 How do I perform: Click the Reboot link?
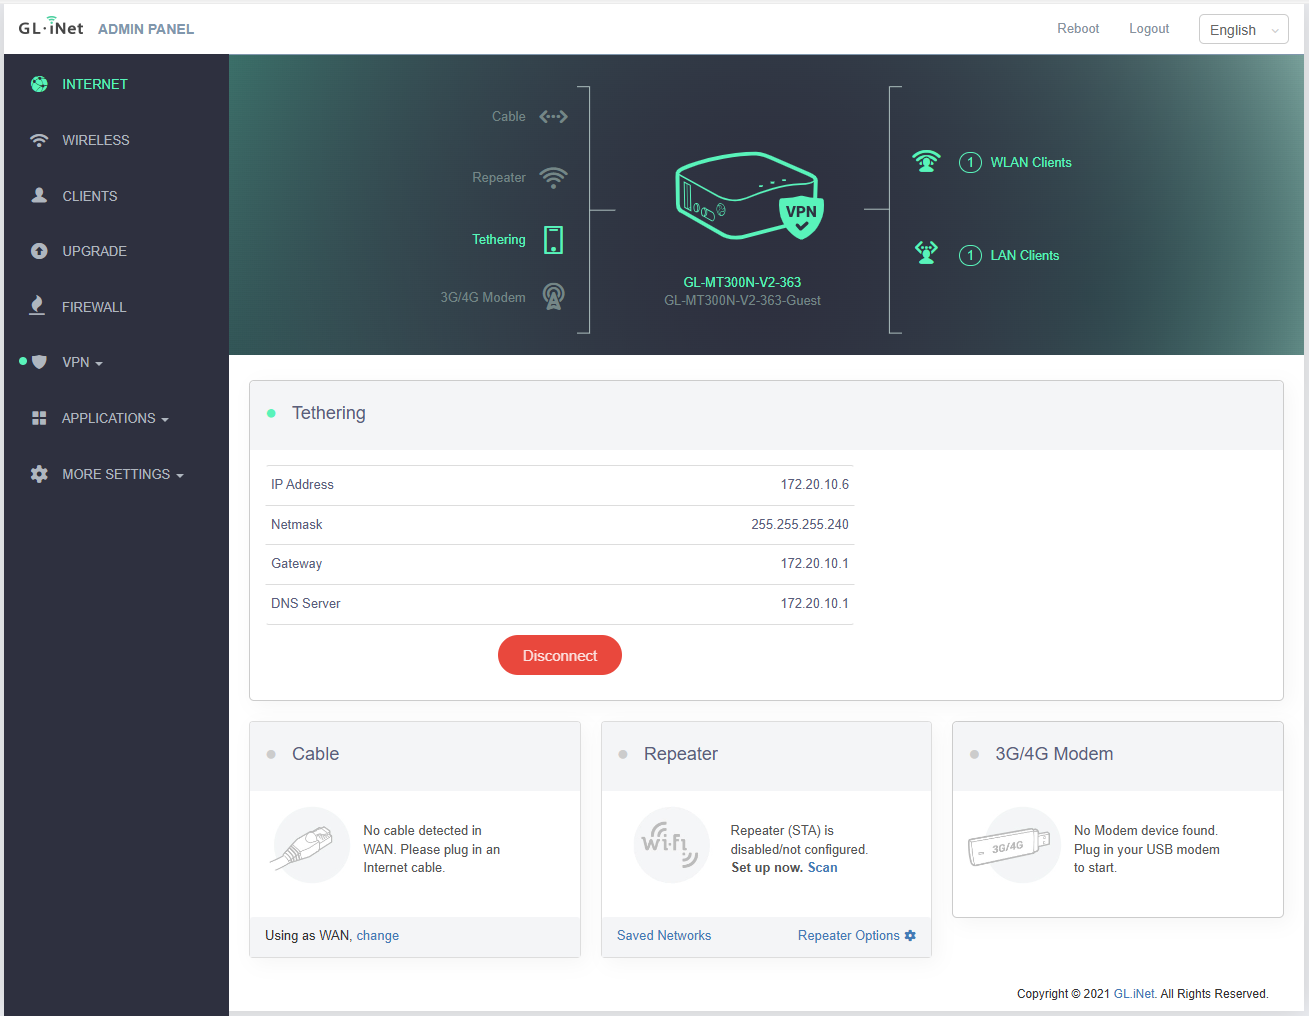[x=1078, y=28]
